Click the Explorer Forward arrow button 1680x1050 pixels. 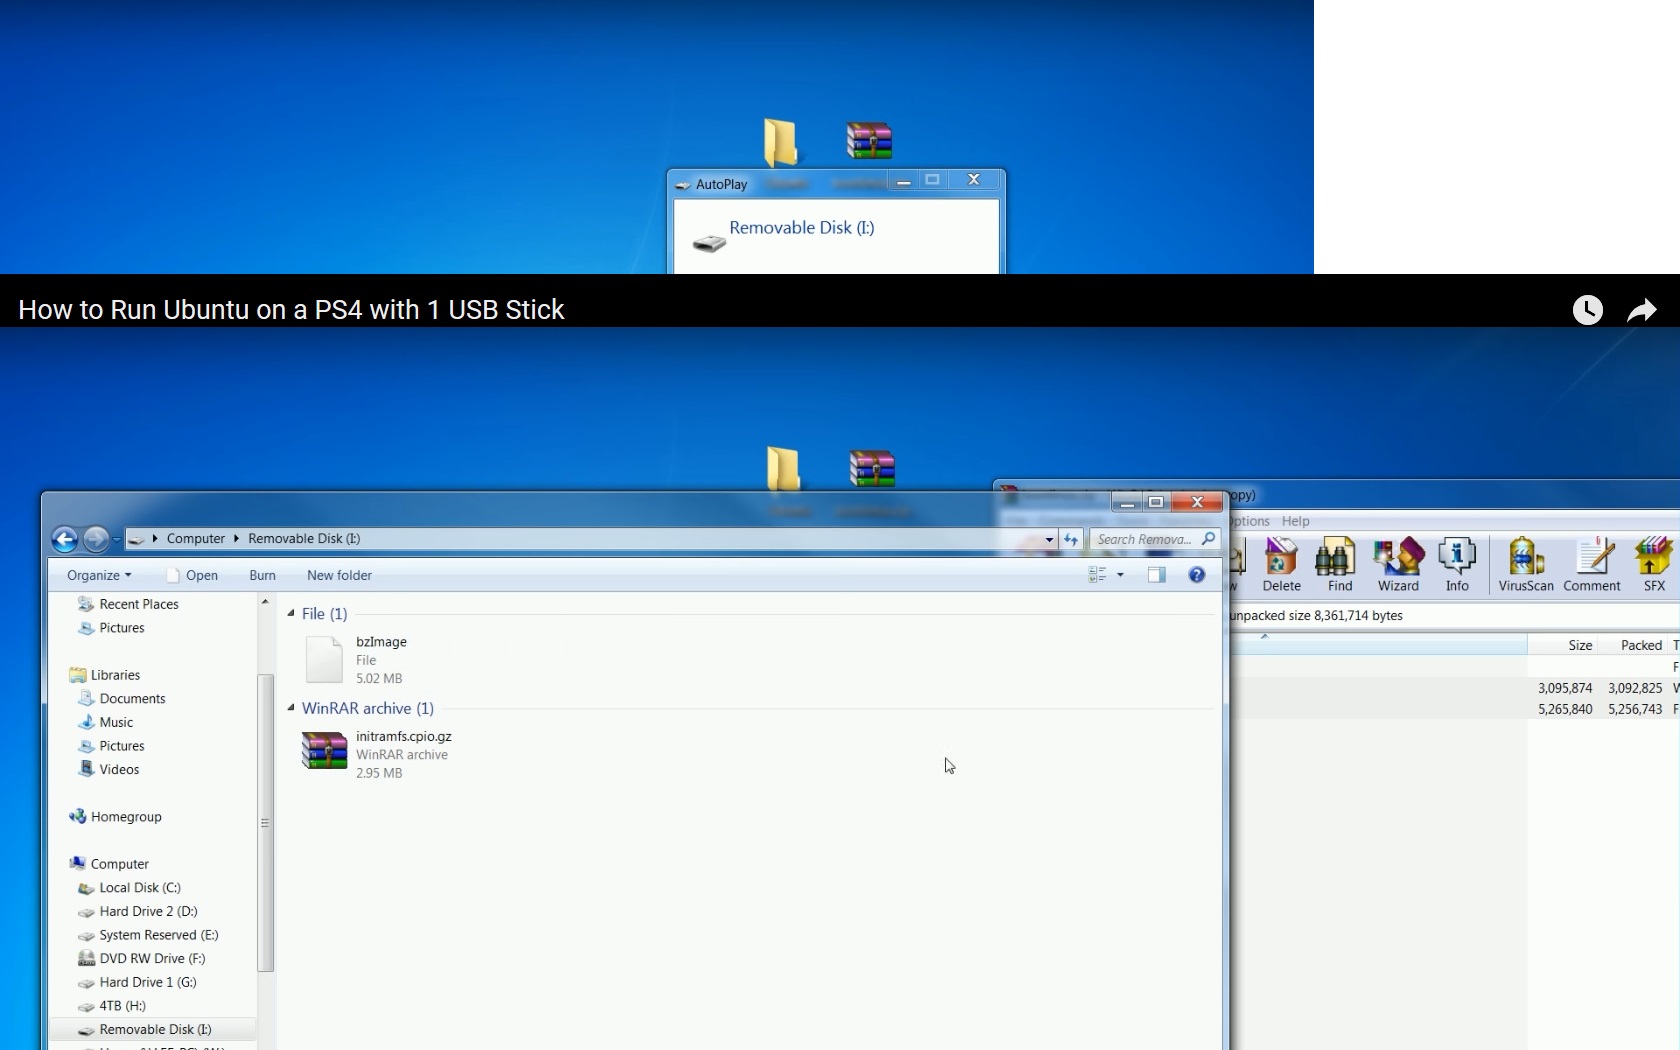coord(96,540)
